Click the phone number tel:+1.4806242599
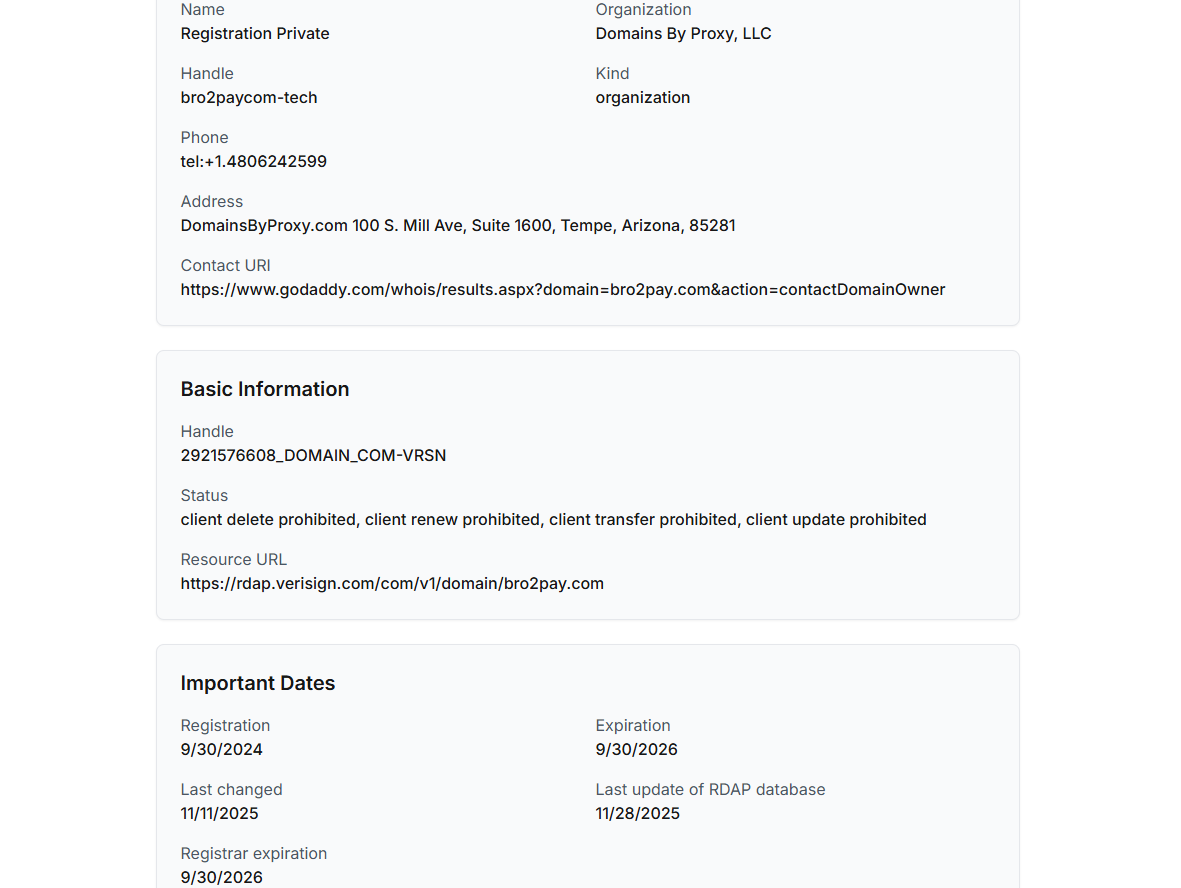Image resolution: width=1181 pixels, height=888 pixels. pyautogui.click(x=254, y=162)
